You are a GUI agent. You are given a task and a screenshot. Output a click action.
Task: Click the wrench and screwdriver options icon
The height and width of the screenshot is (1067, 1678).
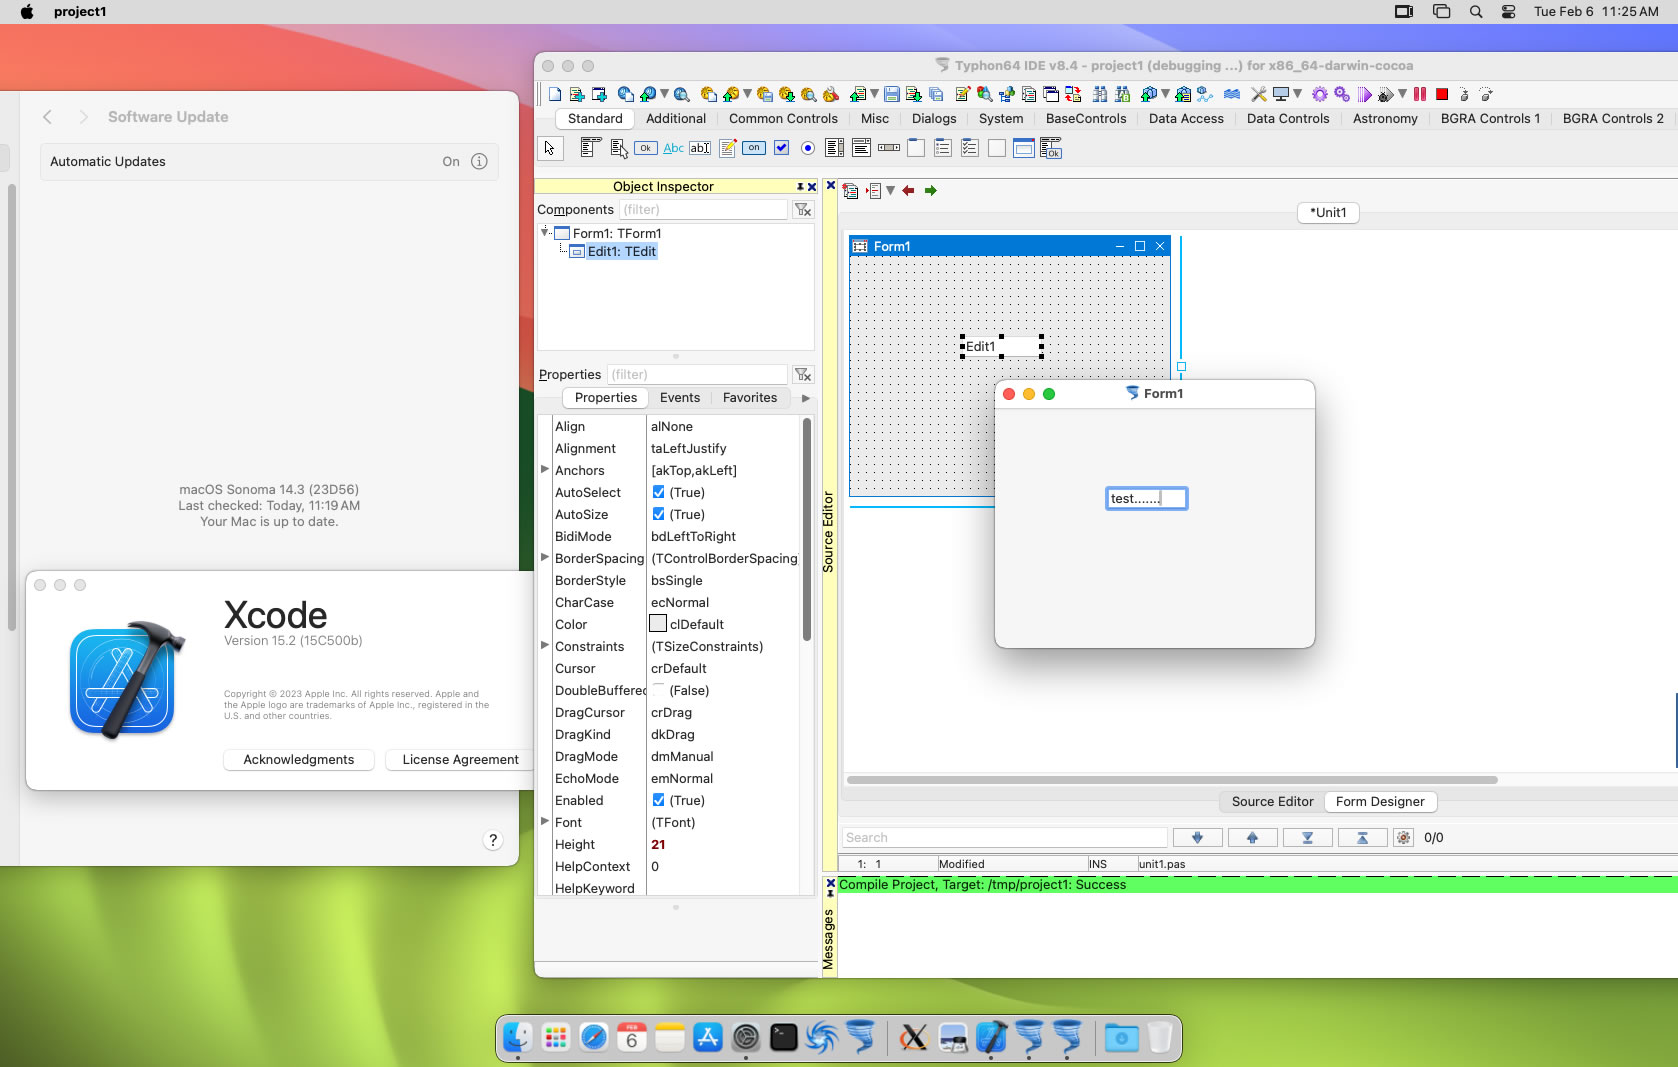pos(1259,94)
